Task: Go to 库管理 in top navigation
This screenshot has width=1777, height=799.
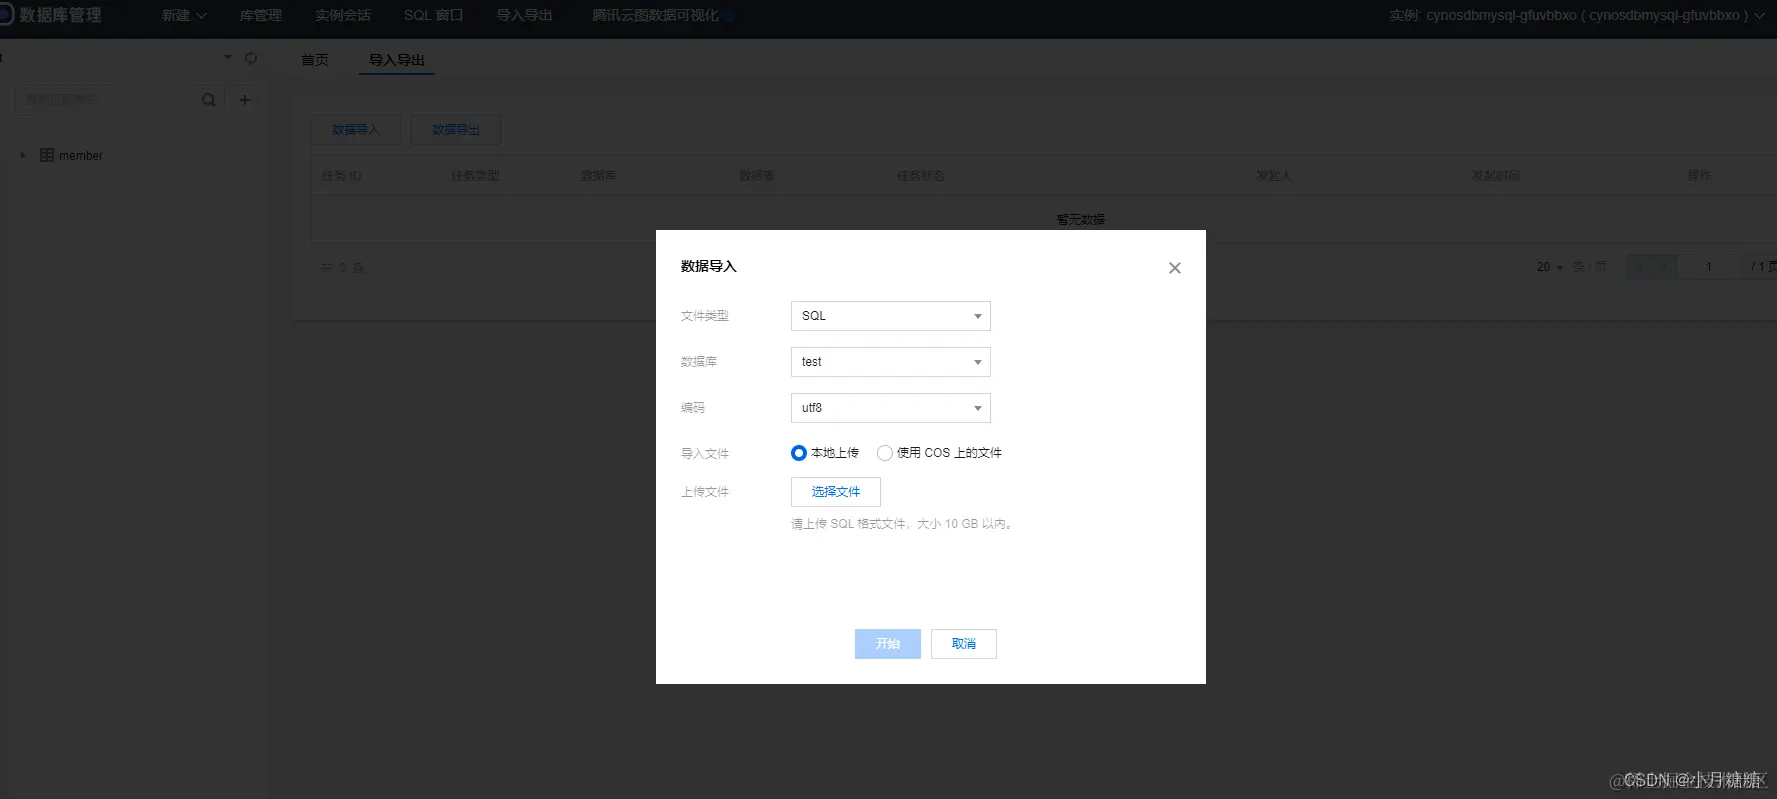Action: (x=260, y=16)
